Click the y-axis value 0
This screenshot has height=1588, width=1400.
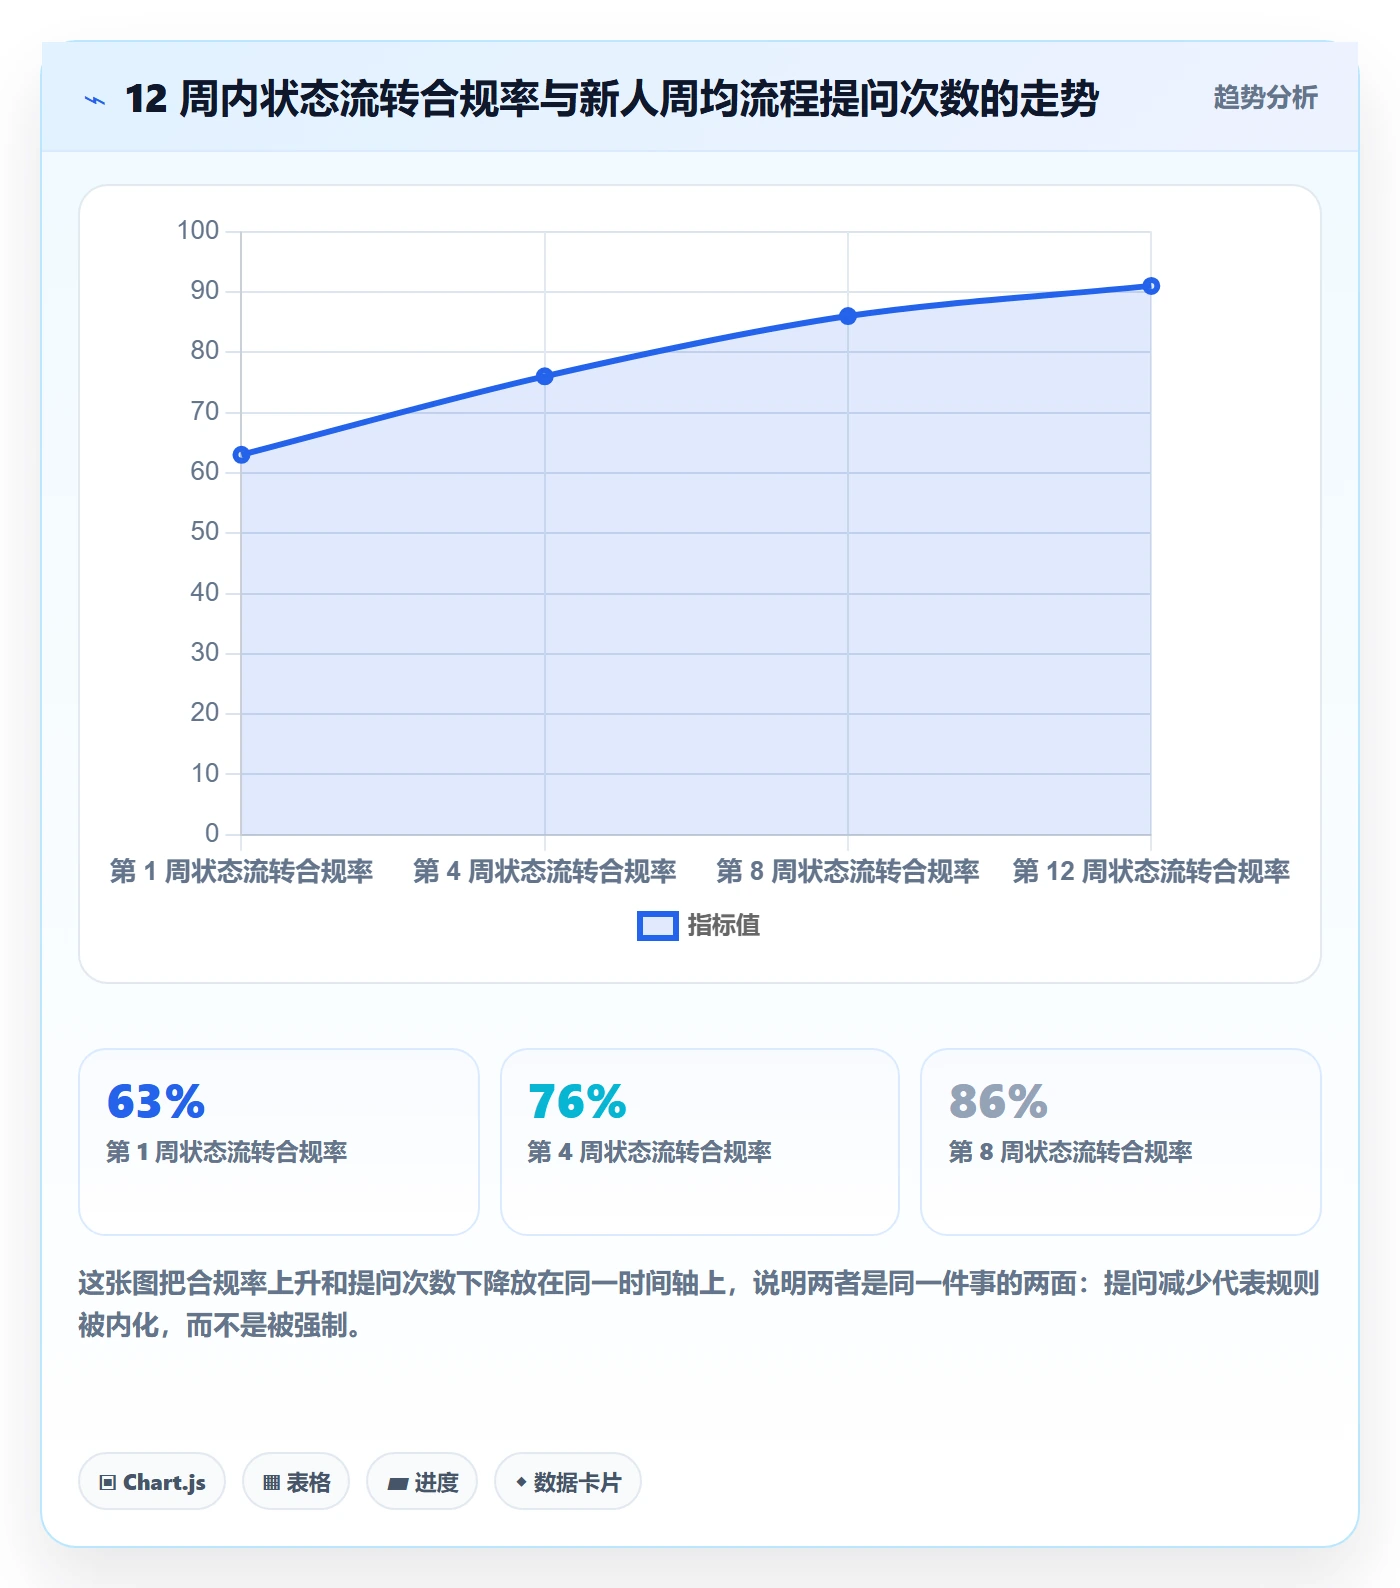pyautogui.click(x=212, y=834)
